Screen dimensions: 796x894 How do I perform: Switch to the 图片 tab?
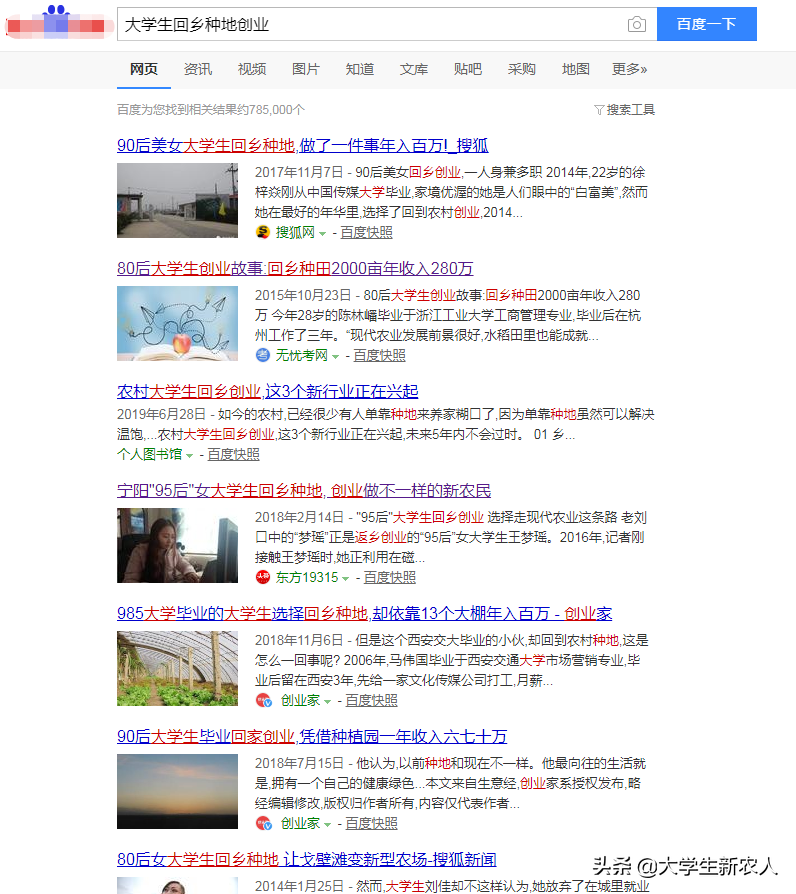(x=306, y=69)
